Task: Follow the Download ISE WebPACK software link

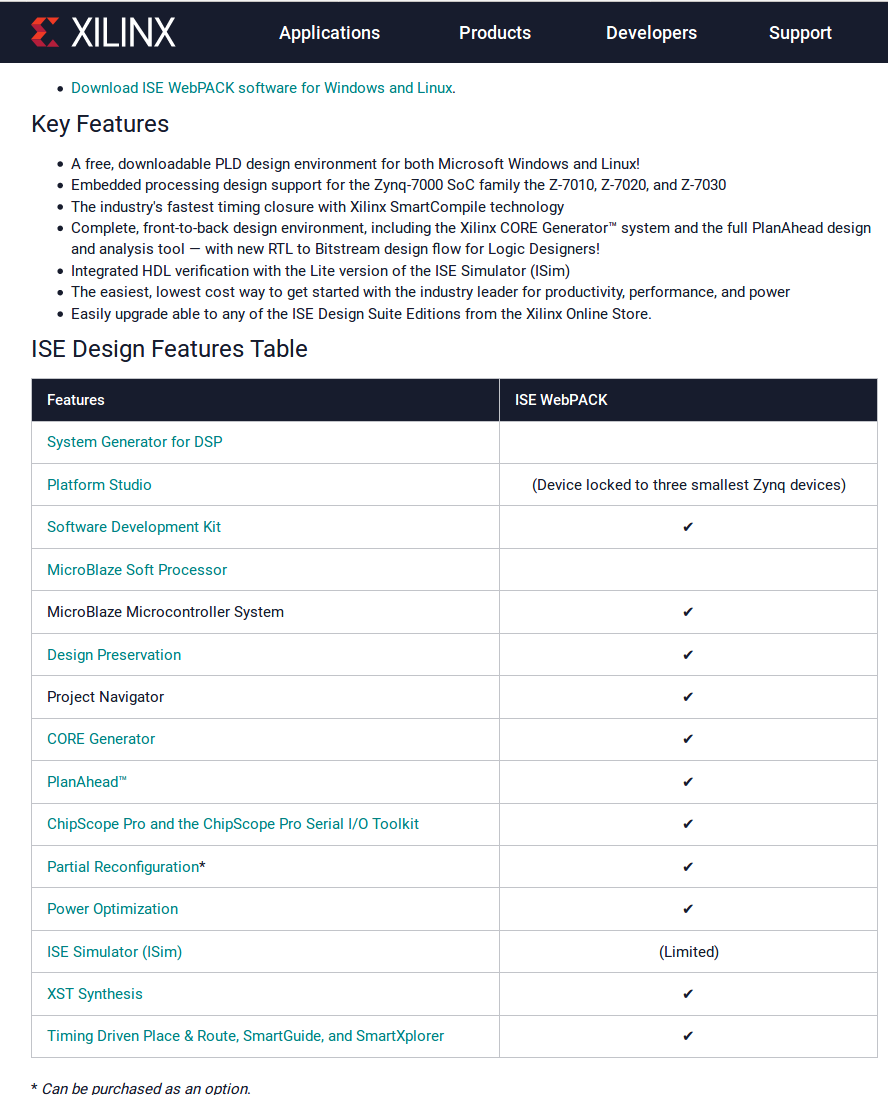Action: click(262, 88)
